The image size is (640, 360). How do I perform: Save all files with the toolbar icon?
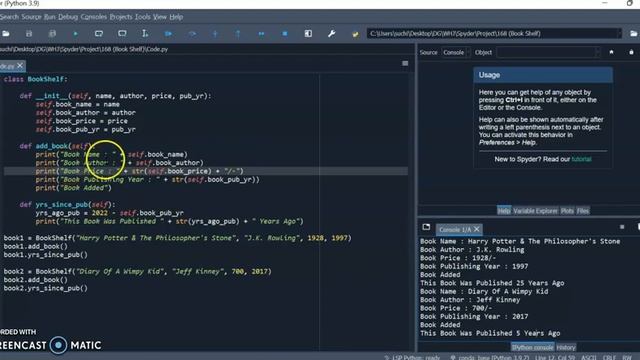52,33
